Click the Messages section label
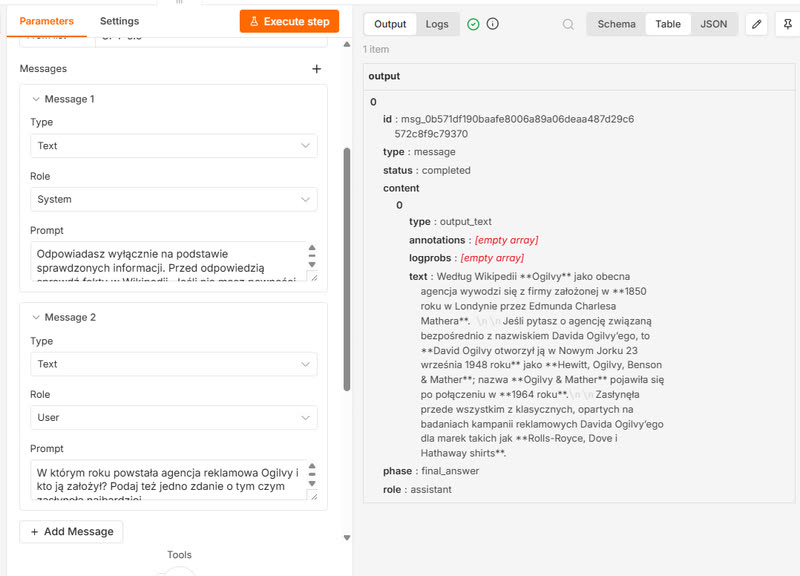The height and width of the screenshot is (576, 800). 43,68
